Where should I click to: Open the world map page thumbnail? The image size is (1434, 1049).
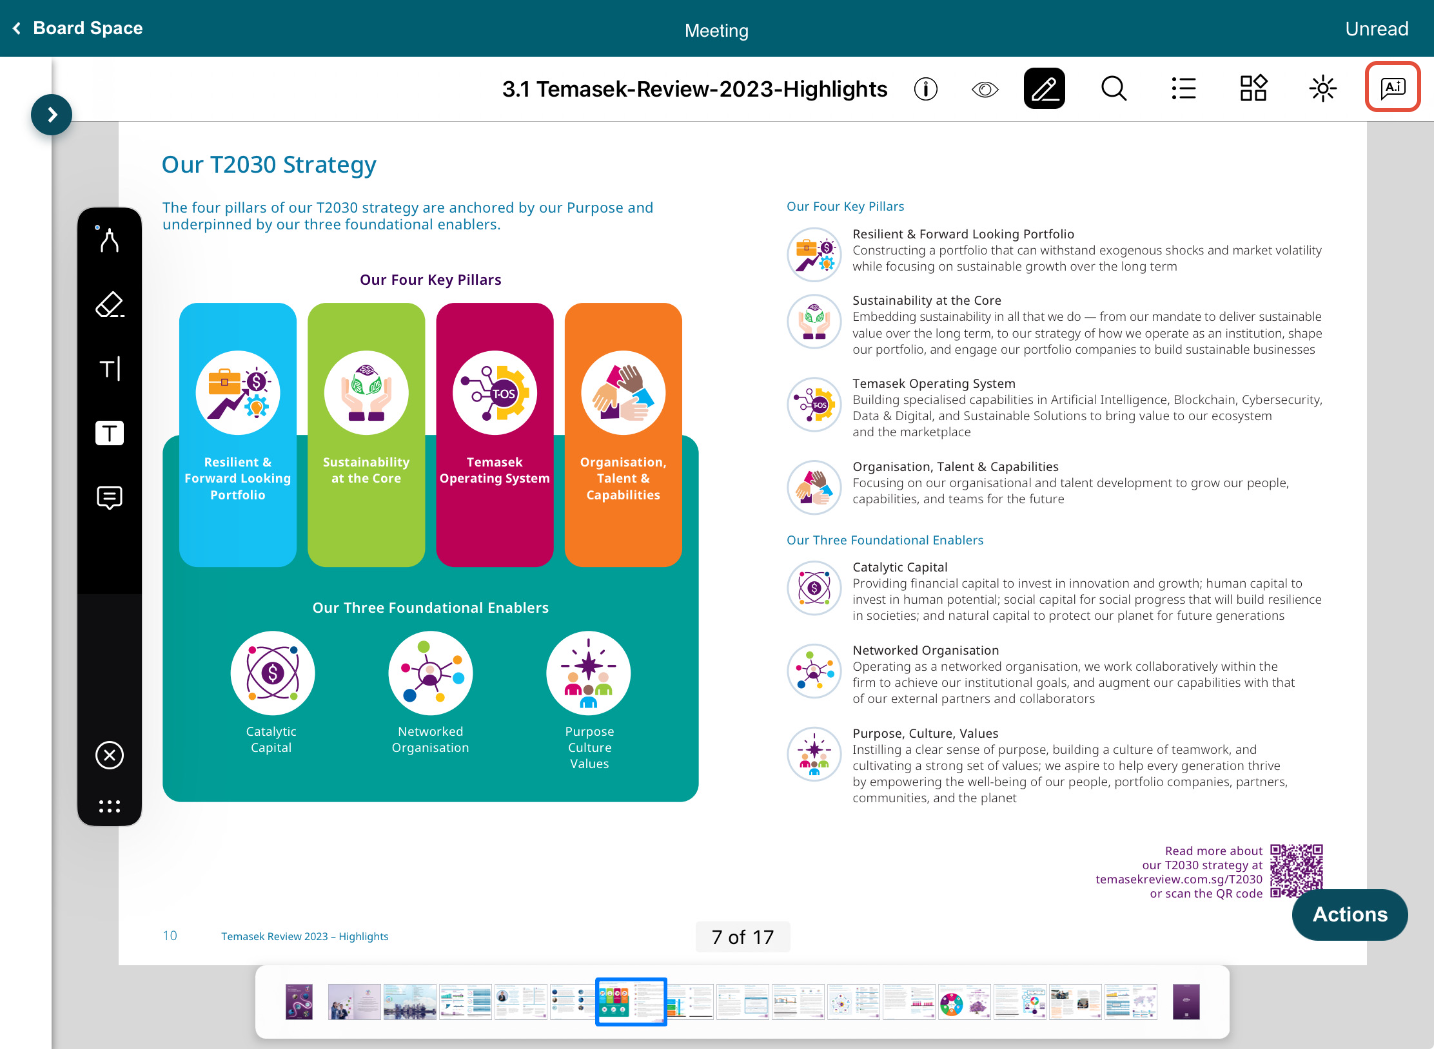coord(1131,1002)
